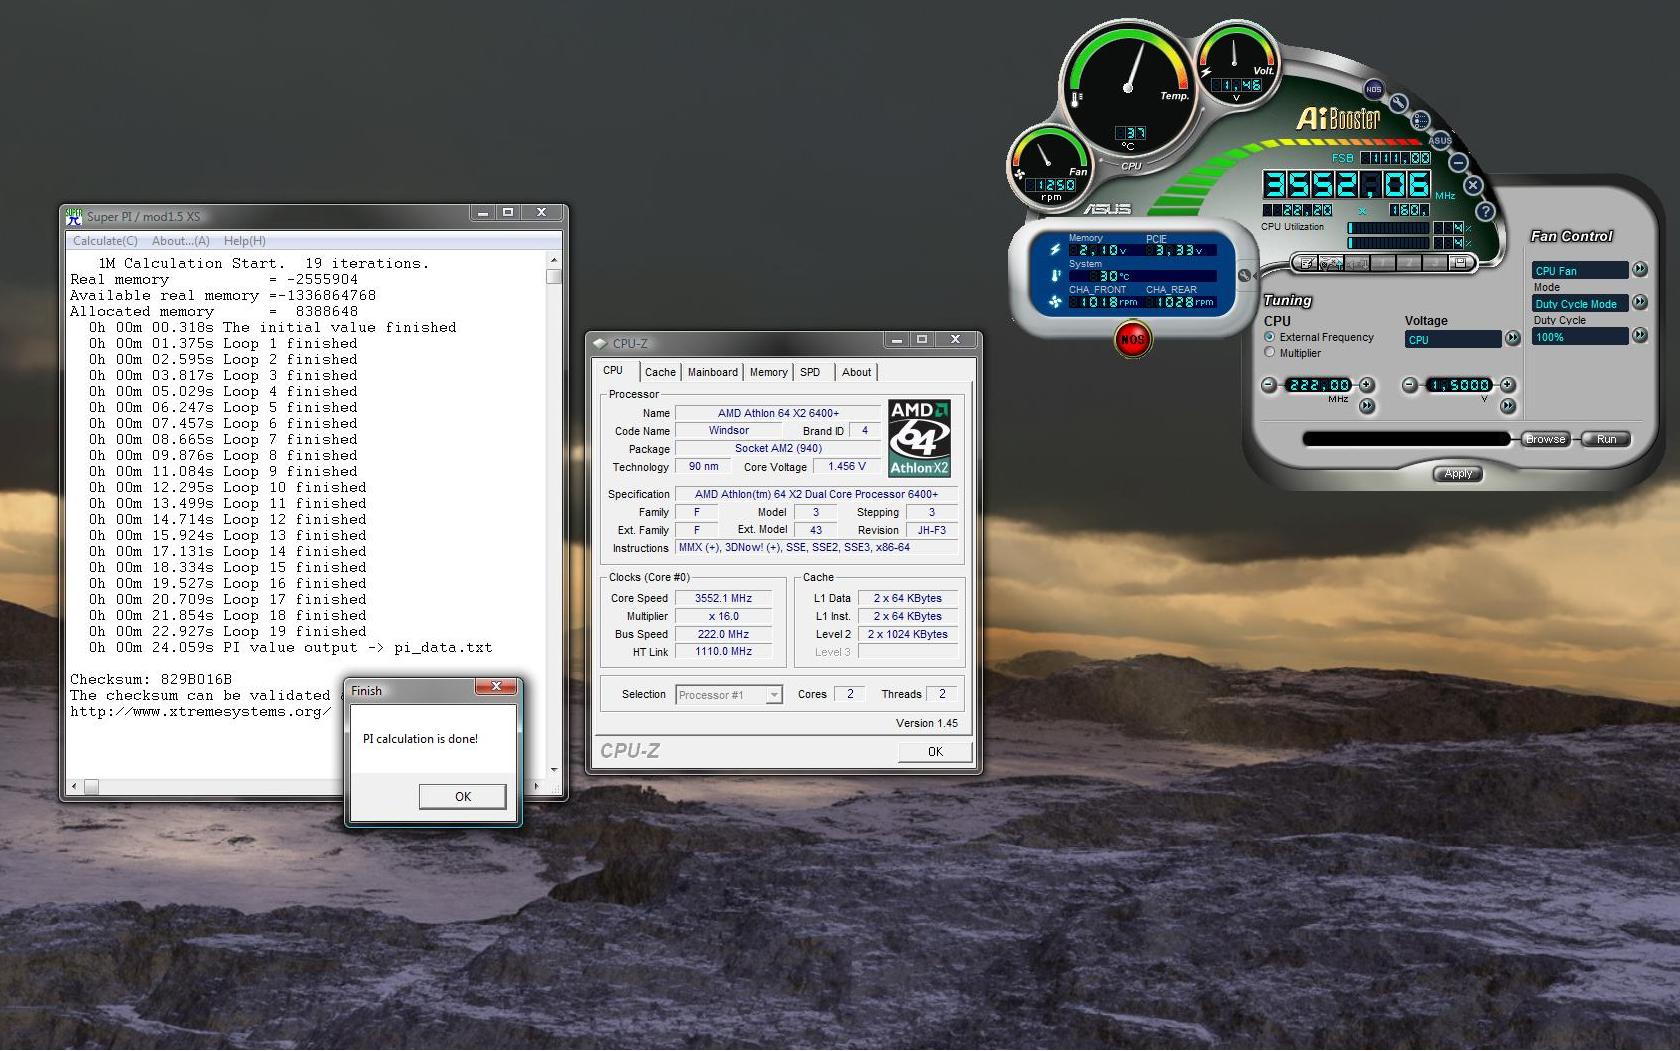Screen dimensions: 1680x1051
Task: Select profile slot 1 in AI Booster toolbar
Action: [x=1383, y=263]
